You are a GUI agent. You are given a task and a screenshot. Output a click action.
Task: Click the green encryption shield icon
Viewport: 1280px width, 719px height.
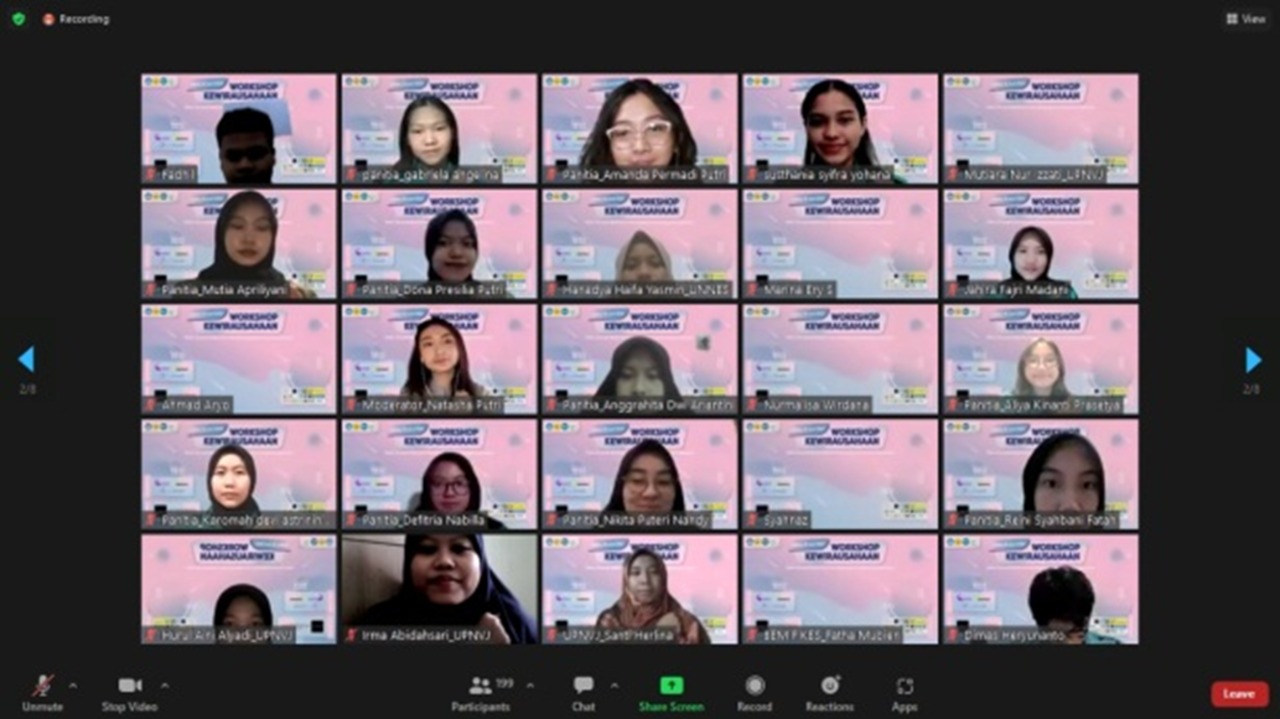[18, 19]
